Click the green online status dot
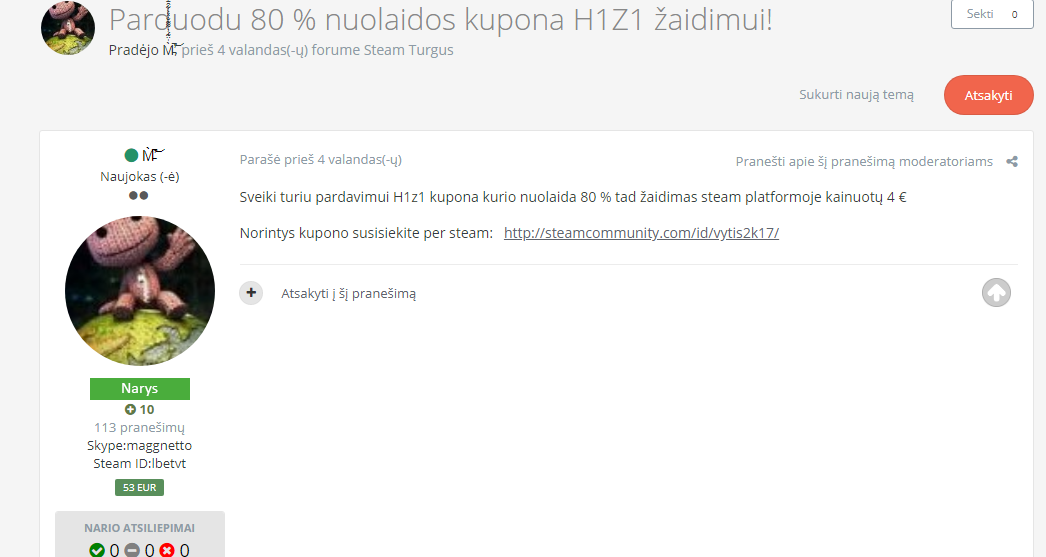Viewport: 1046px width, 557px height. point(131,155)
